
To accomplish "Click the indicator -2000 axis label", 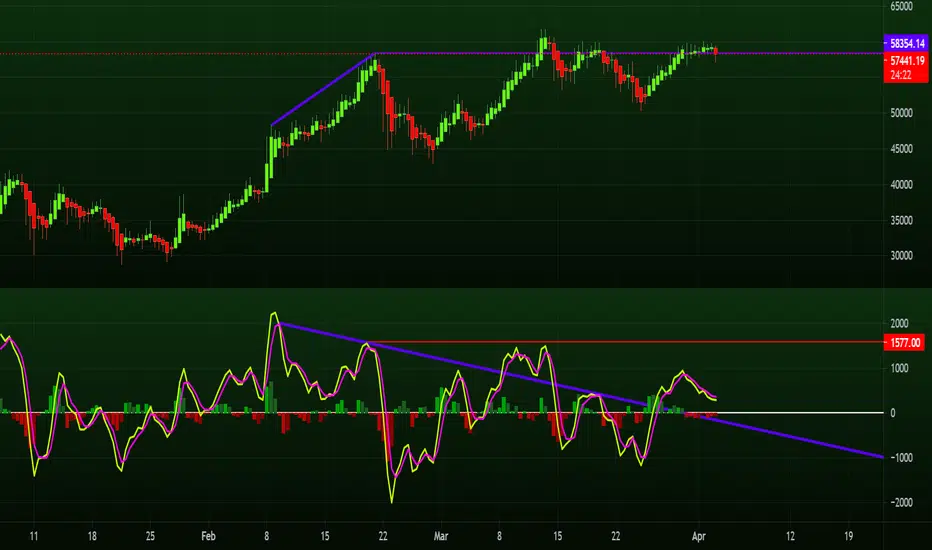I will point(900,502).
